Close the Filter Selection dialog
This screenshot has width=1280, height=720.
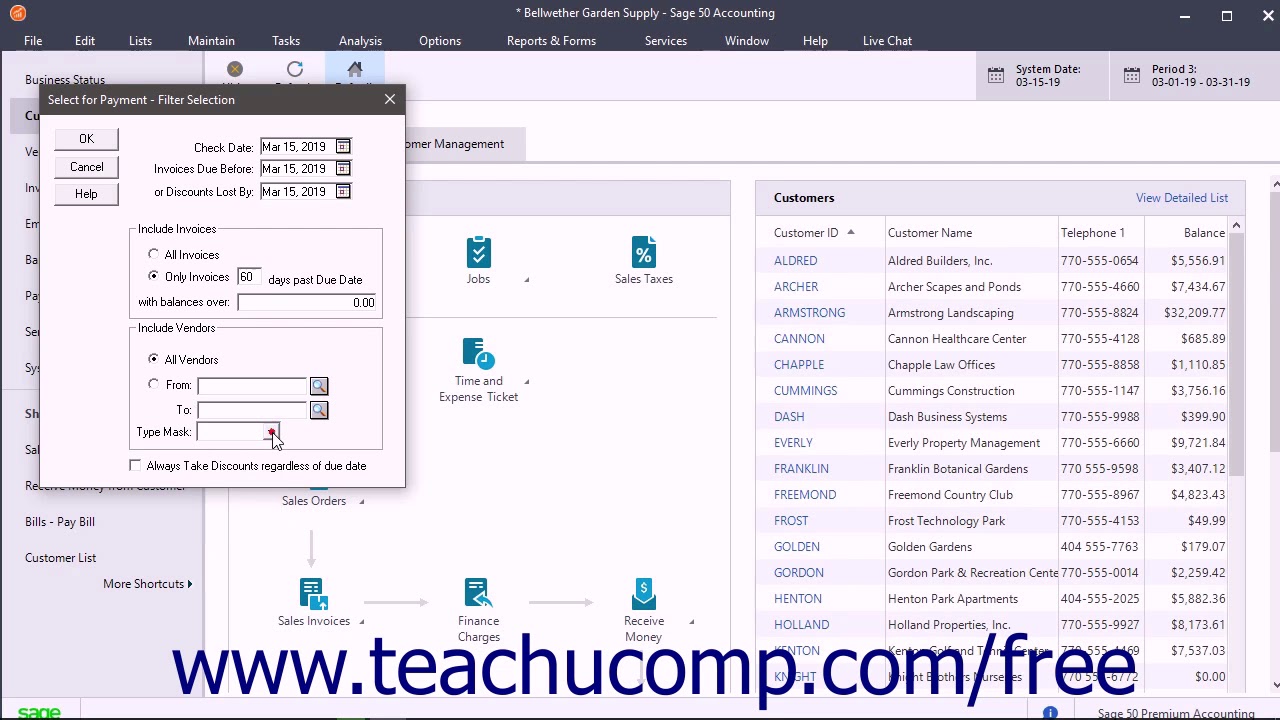[390, 99]
